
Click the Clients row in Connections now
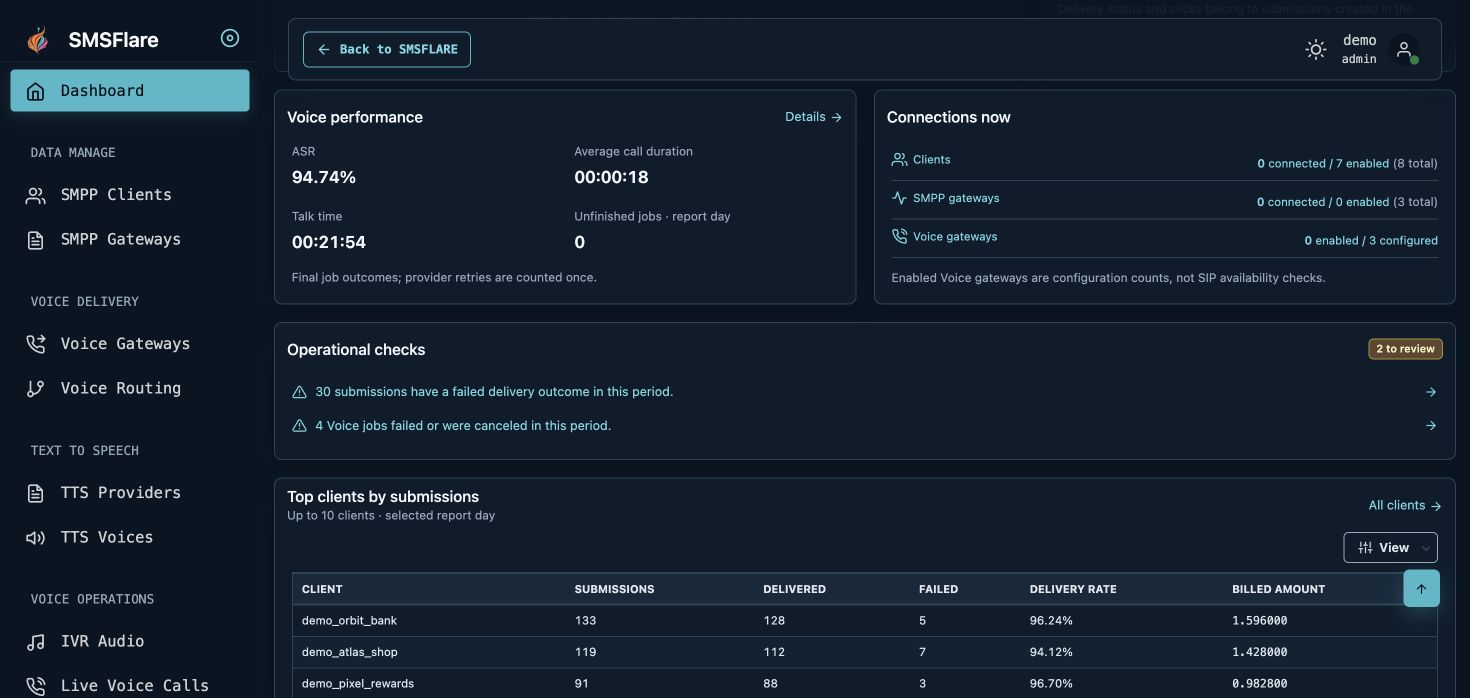coord(1164,161)
